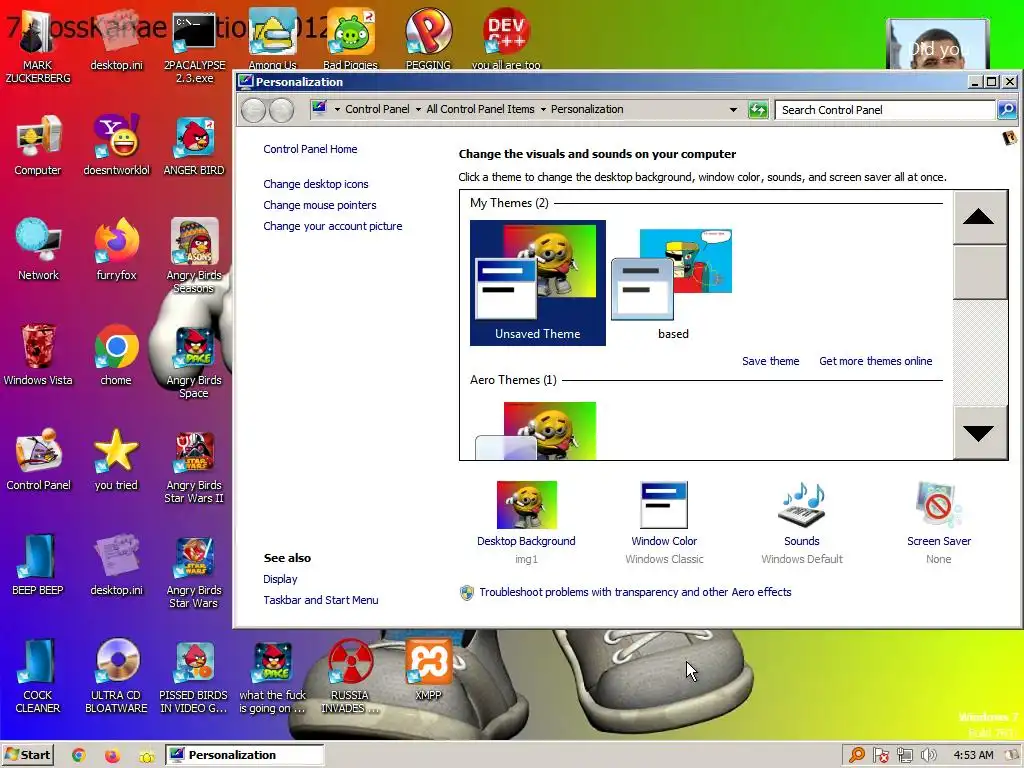1024x768 pixels.
Task: Launch Chrome from the quick launch bar
Action: [x=78, y=756]
